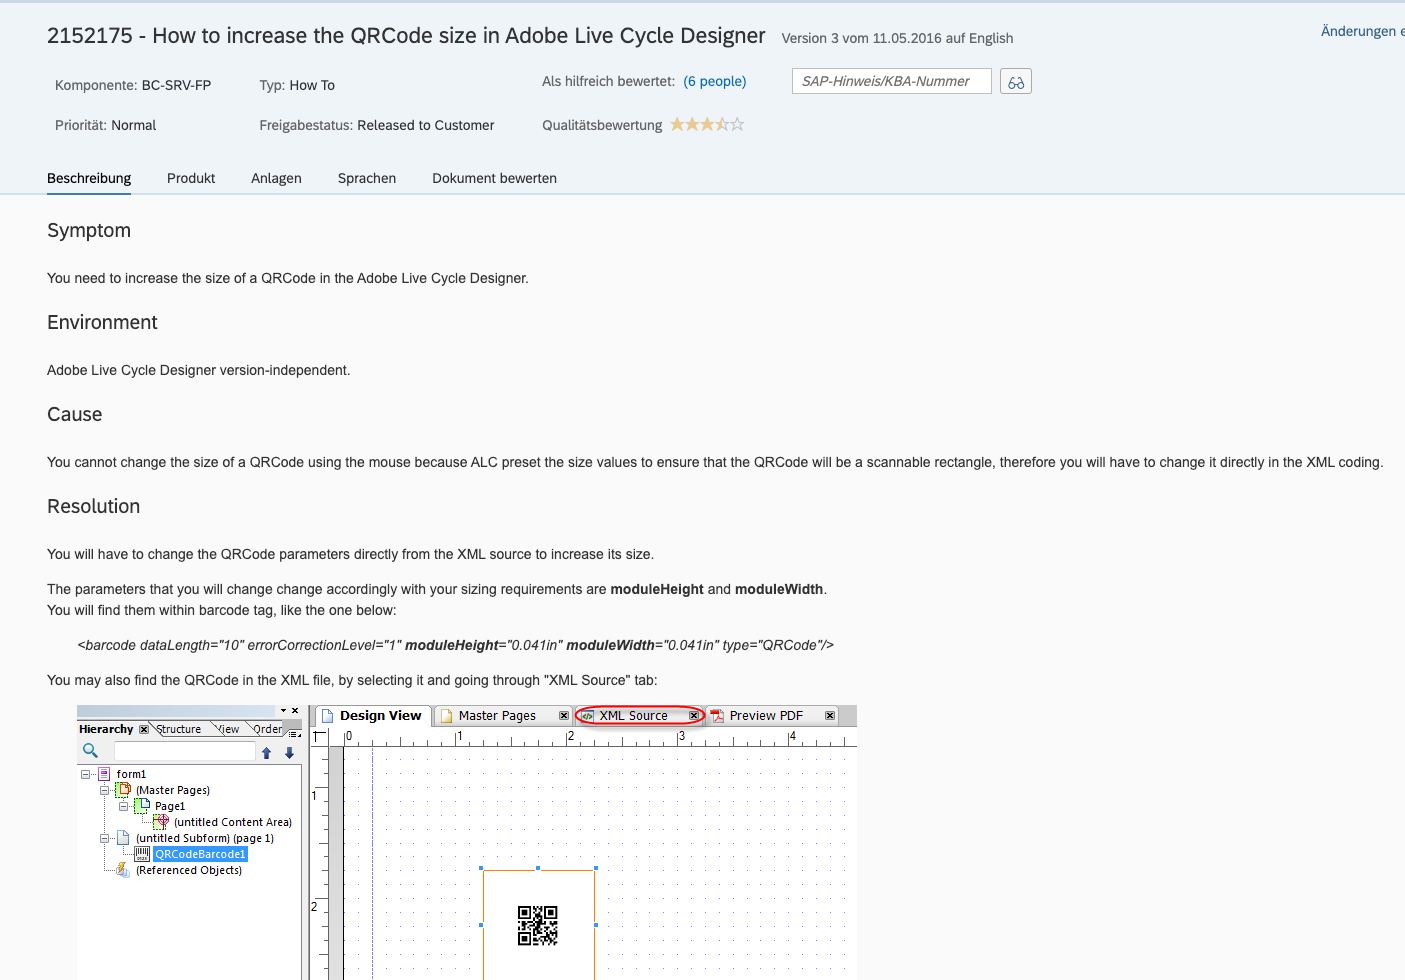The image size is (1405, 980).
Task: Collapse the form1 tree node
Action: (x=86, y=774)
